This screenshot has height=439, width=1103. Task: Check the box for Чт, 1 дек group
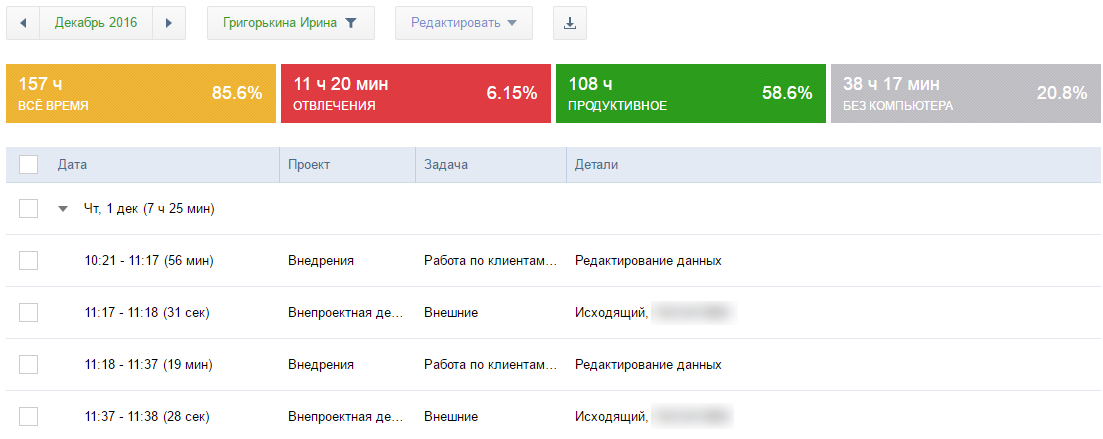(x=28, y=209)
